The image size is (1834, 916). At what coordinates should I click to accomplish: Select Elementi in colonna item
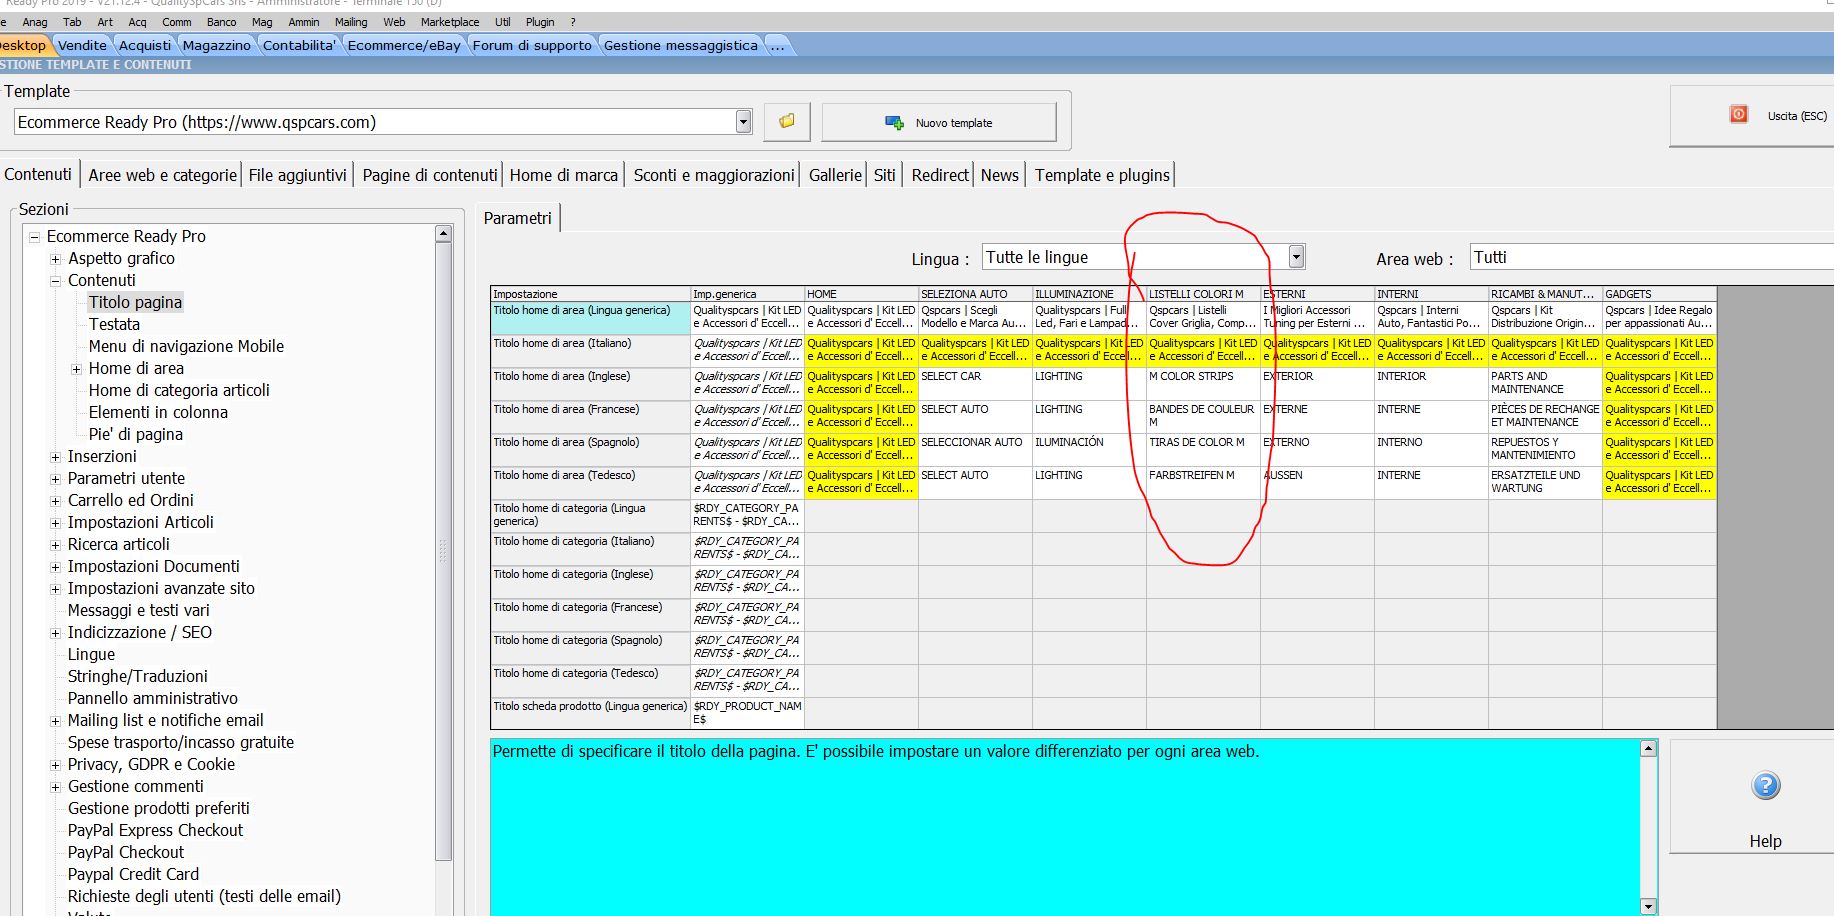pos(158,412)
